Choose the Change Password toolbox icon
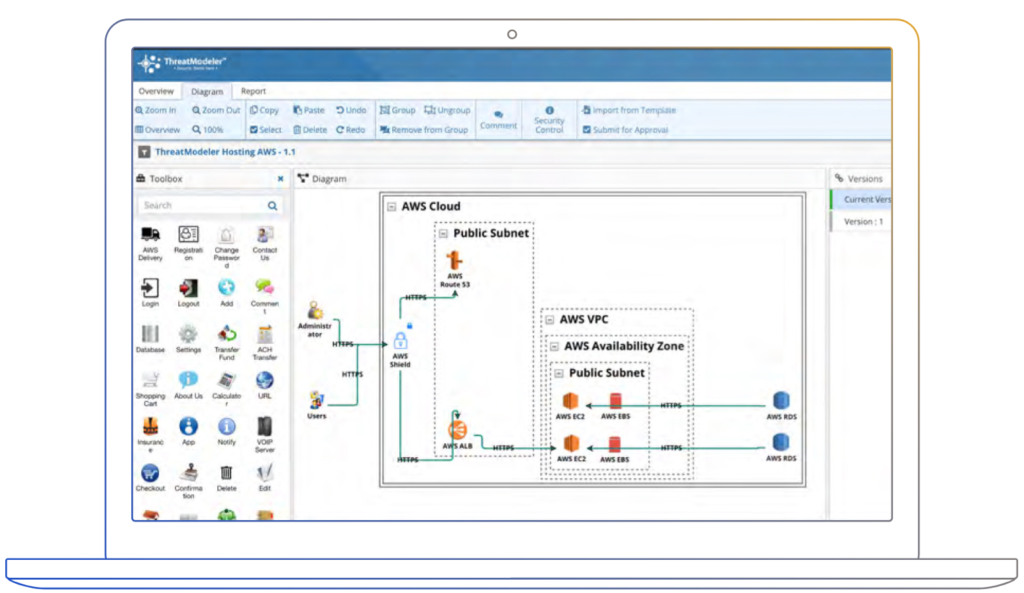The image size is (1024, 593). [x=226, y=234]
